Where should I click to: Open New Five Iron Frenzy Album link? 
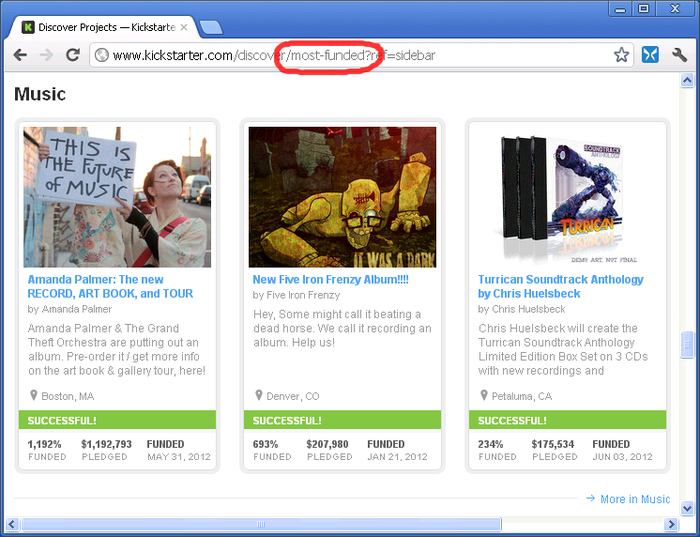330,279
